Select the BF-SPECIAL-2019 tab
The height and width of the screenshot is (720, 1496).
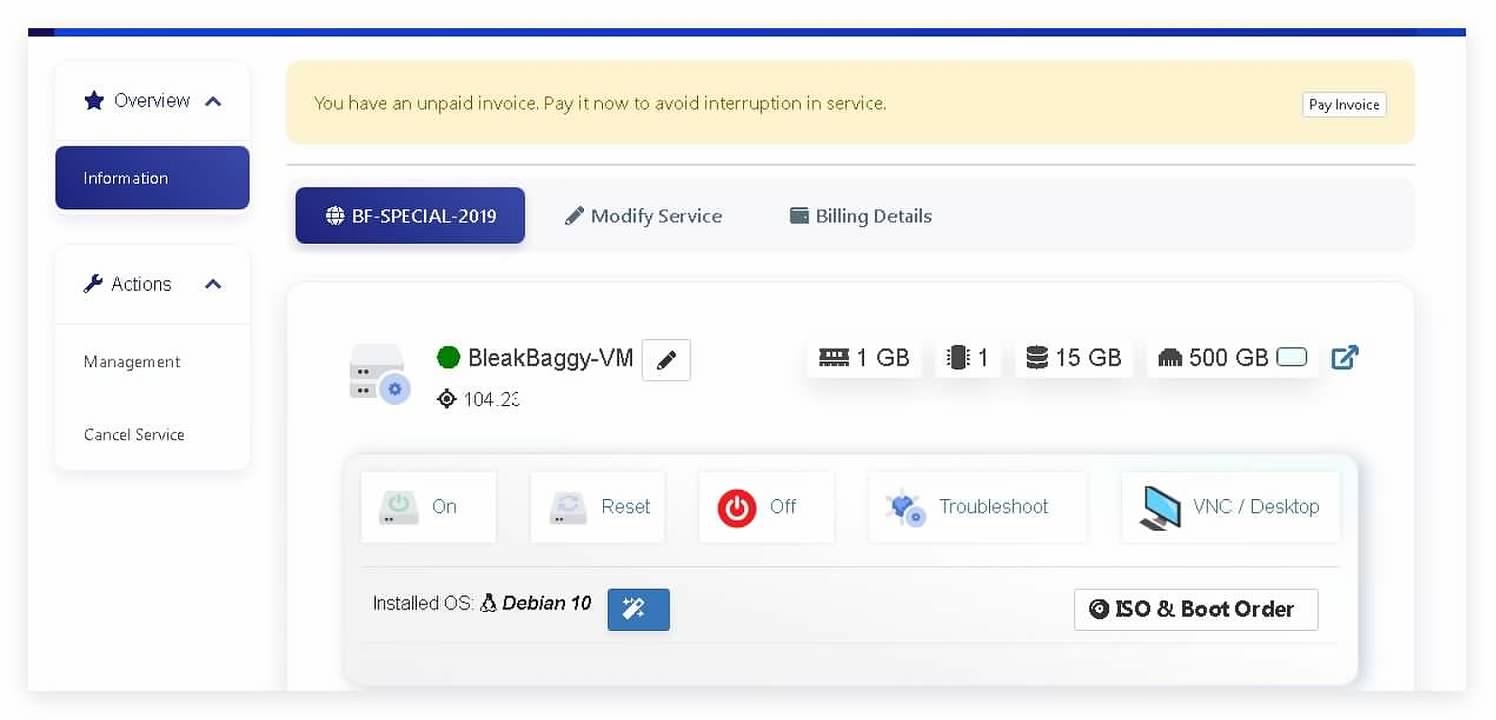(x=410, y=216)
